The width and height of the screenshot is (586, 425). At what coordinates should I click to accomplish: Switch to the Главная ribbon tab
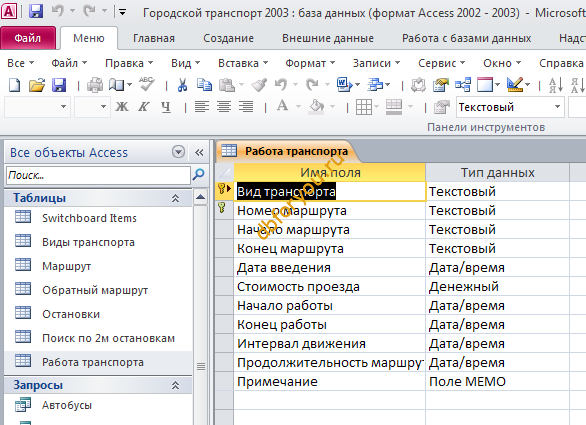(x=154, y=38)
